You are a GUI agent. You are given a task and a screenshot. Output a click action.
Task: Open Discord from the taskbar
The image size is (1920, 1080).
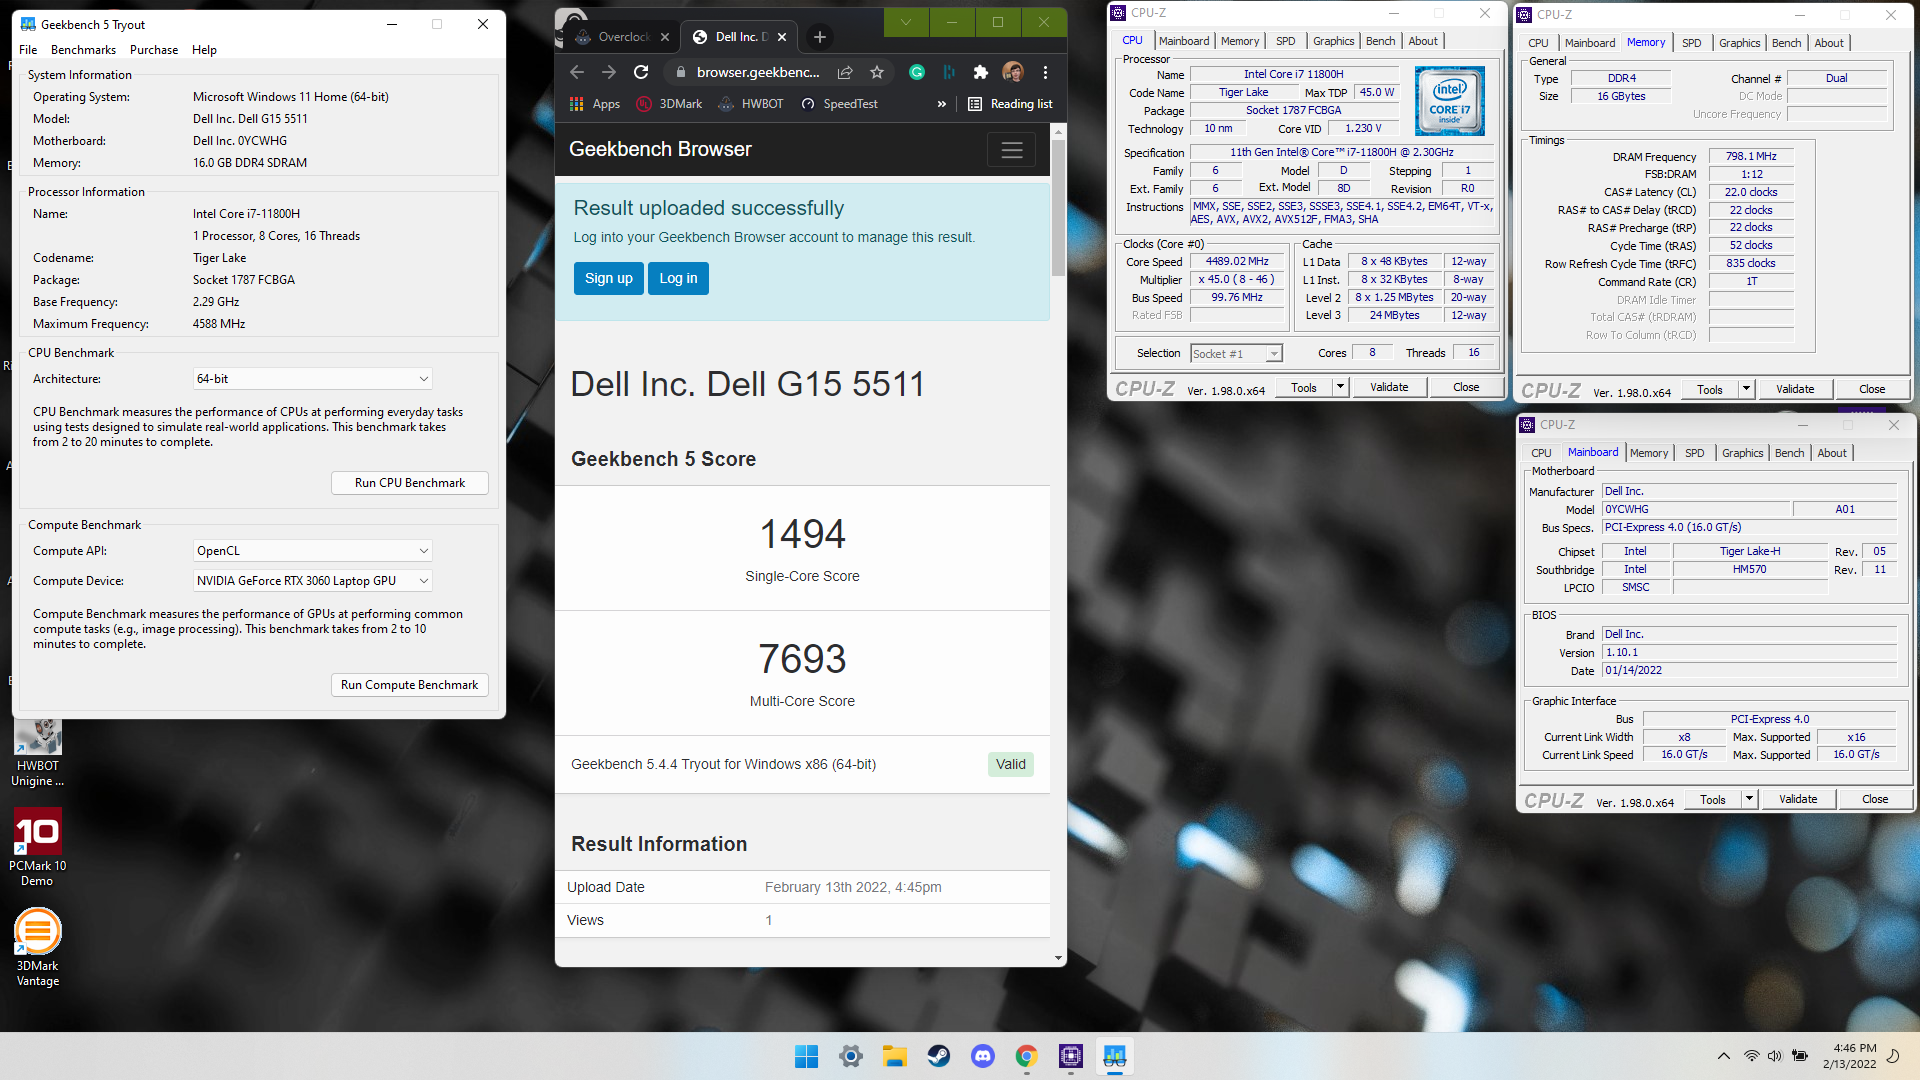click(982, 1056)
